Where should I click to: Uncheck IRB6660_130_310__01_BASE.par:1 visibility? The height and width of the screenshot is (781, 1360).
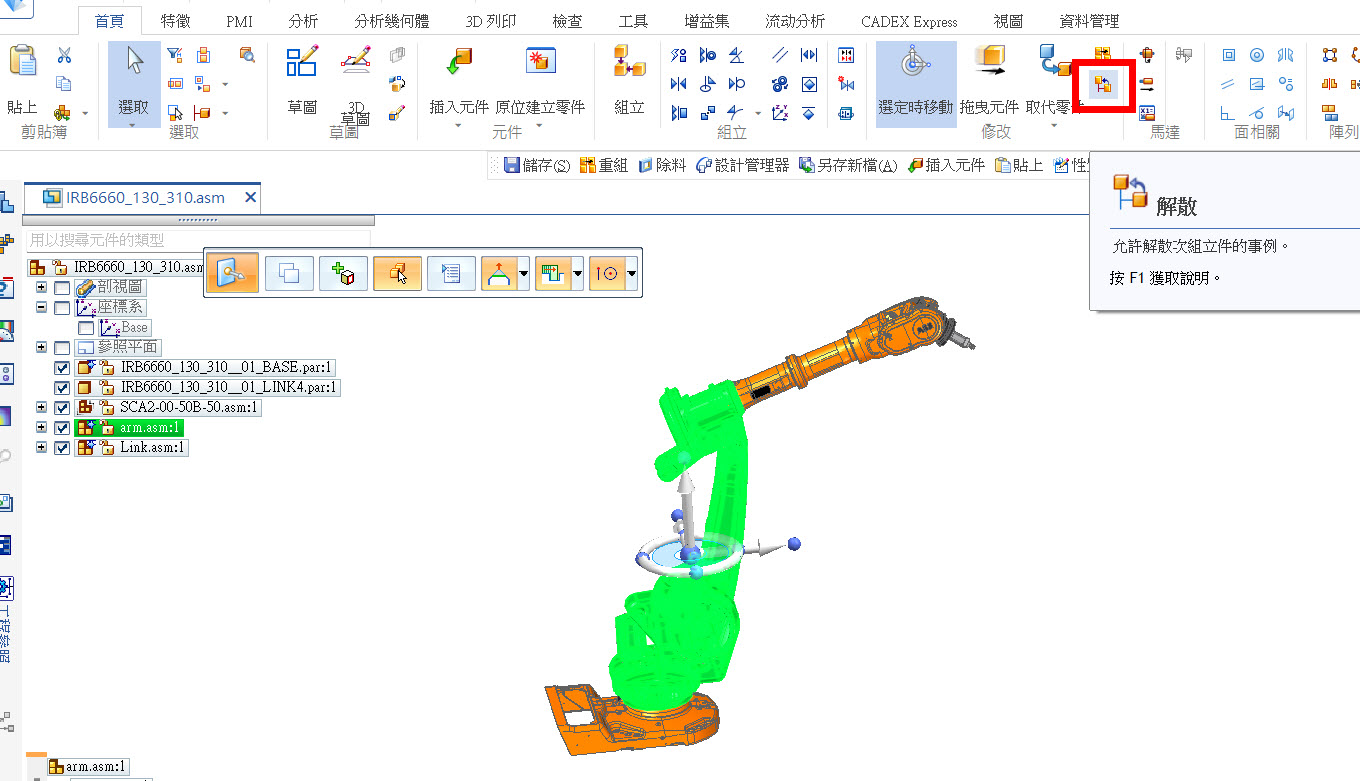click(x=62, y=368)
